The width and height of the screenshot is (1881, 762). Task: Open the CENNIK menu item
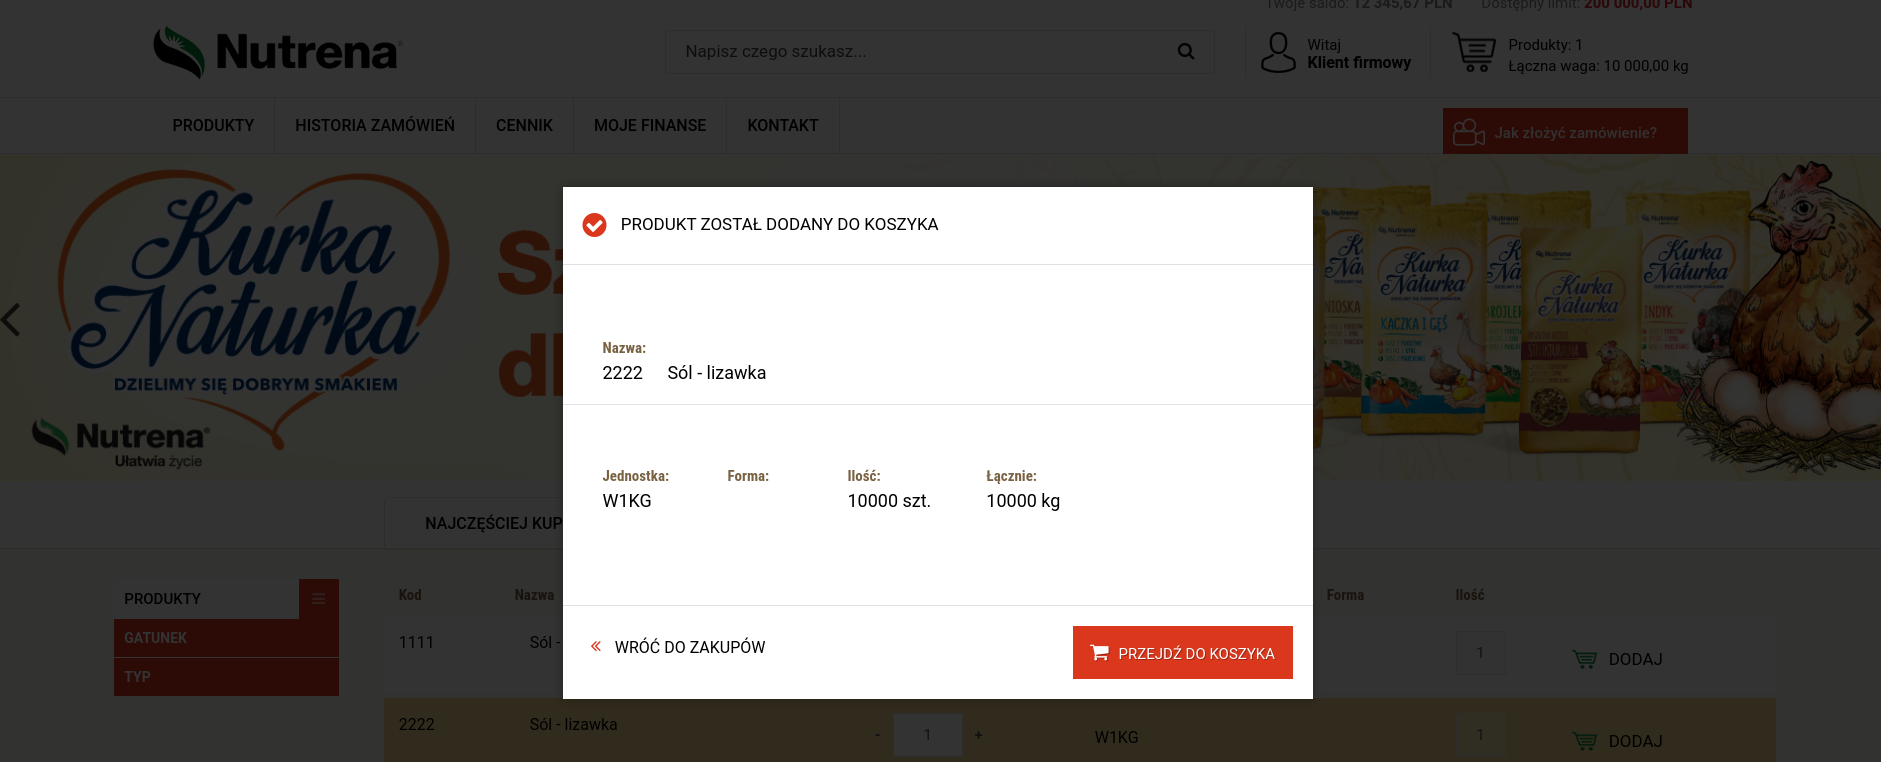524,125
